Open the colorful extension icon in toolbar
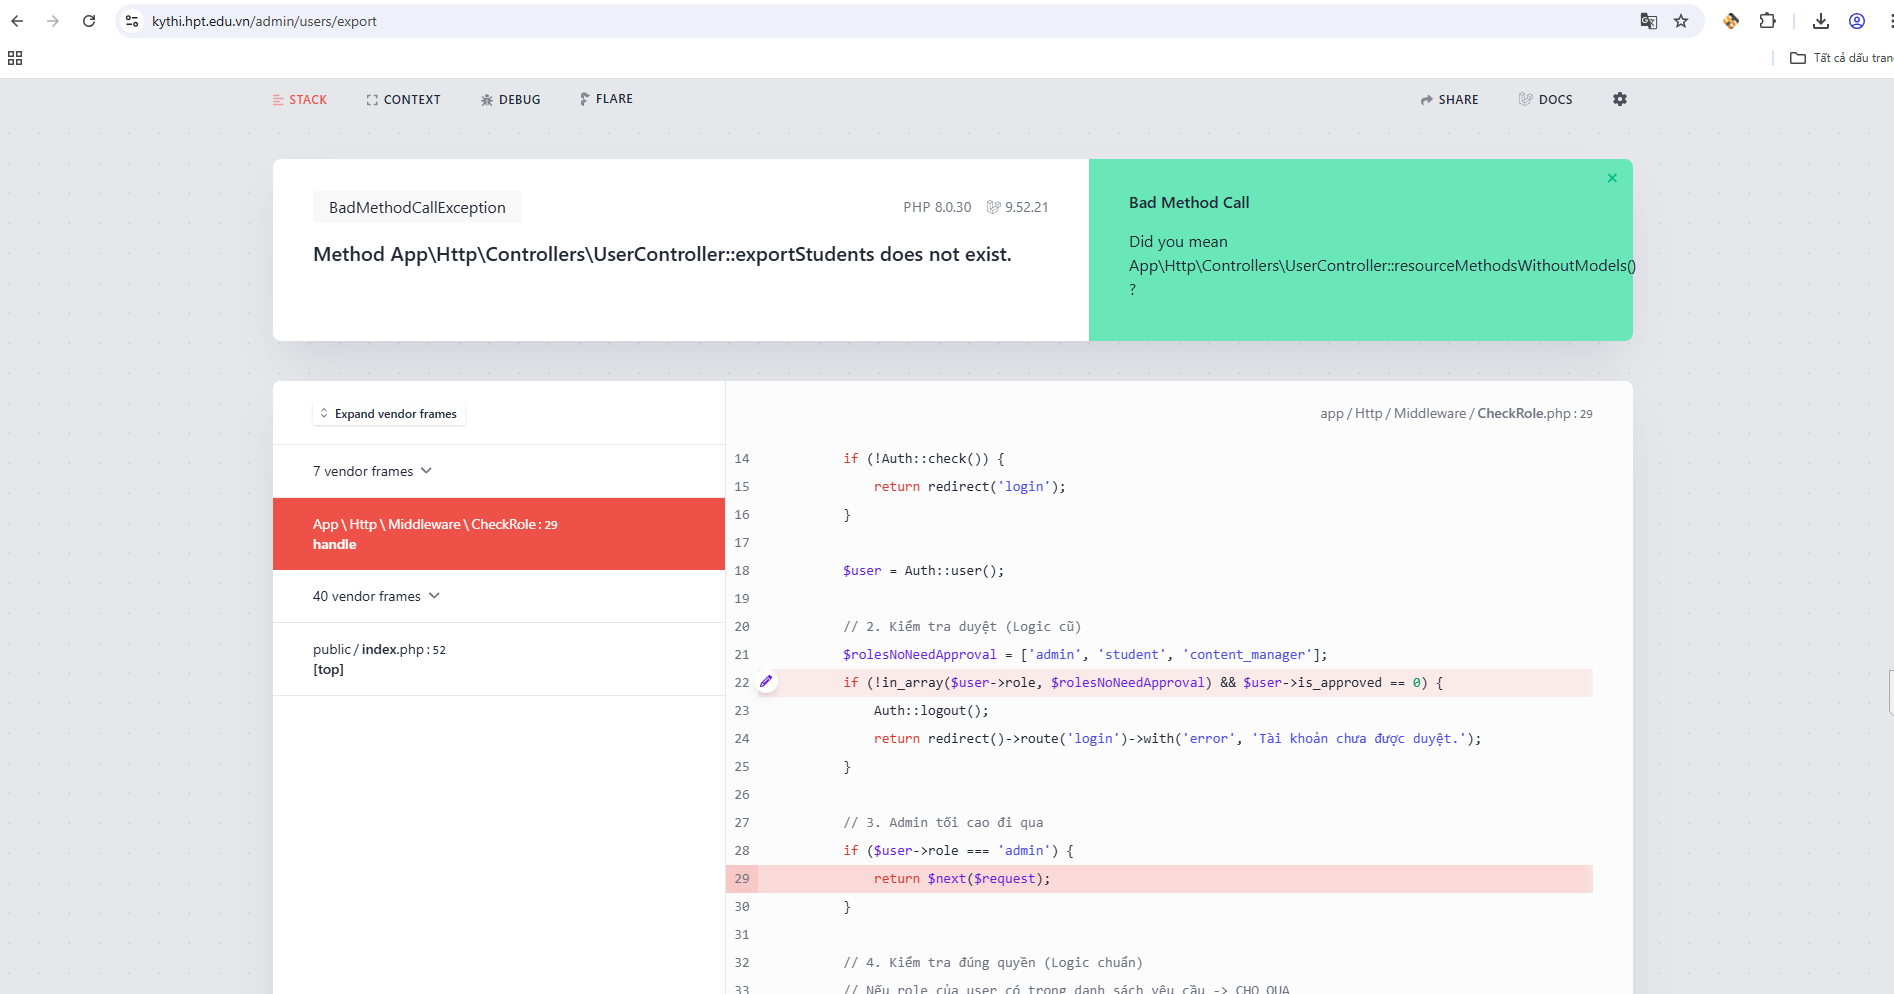Viewport: 1894px width, 994px height. 1731,21
